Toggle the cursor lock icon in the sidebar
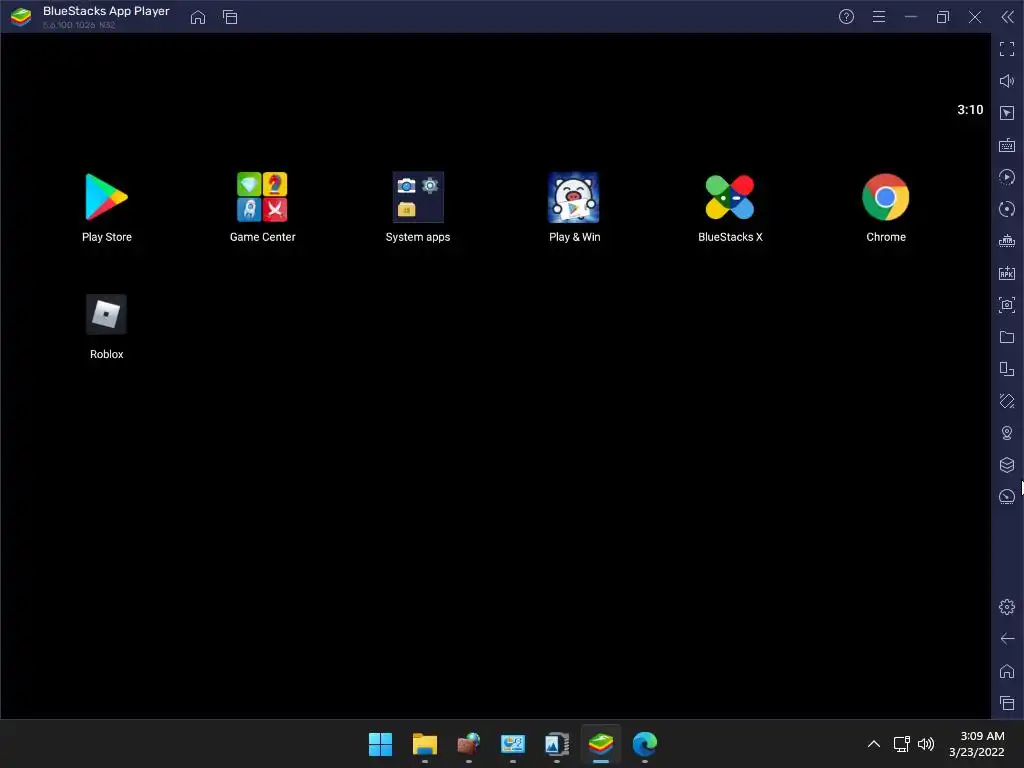Screen dimensions: 1024x768 [x=1007, y=113]
